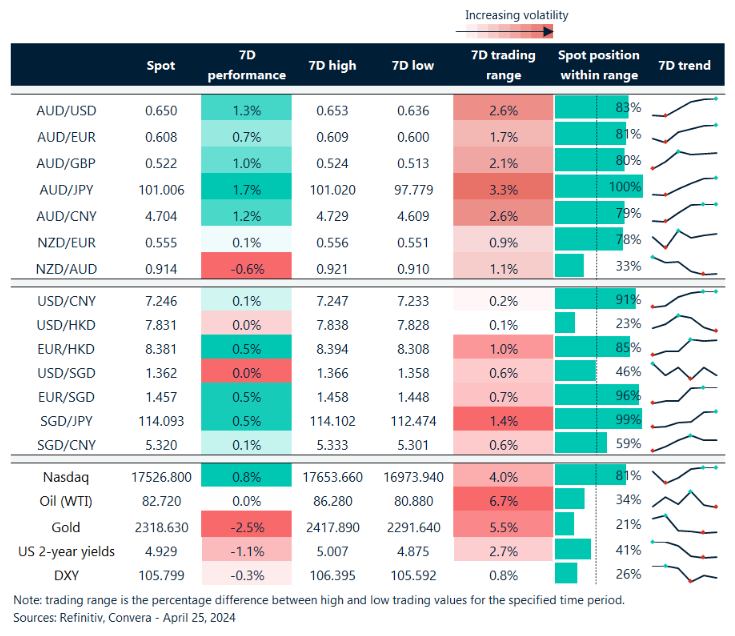This screenshot has height=636, width=735.
Task: Select the Gold 7D trend sparkline
Action: coord(685,526)
